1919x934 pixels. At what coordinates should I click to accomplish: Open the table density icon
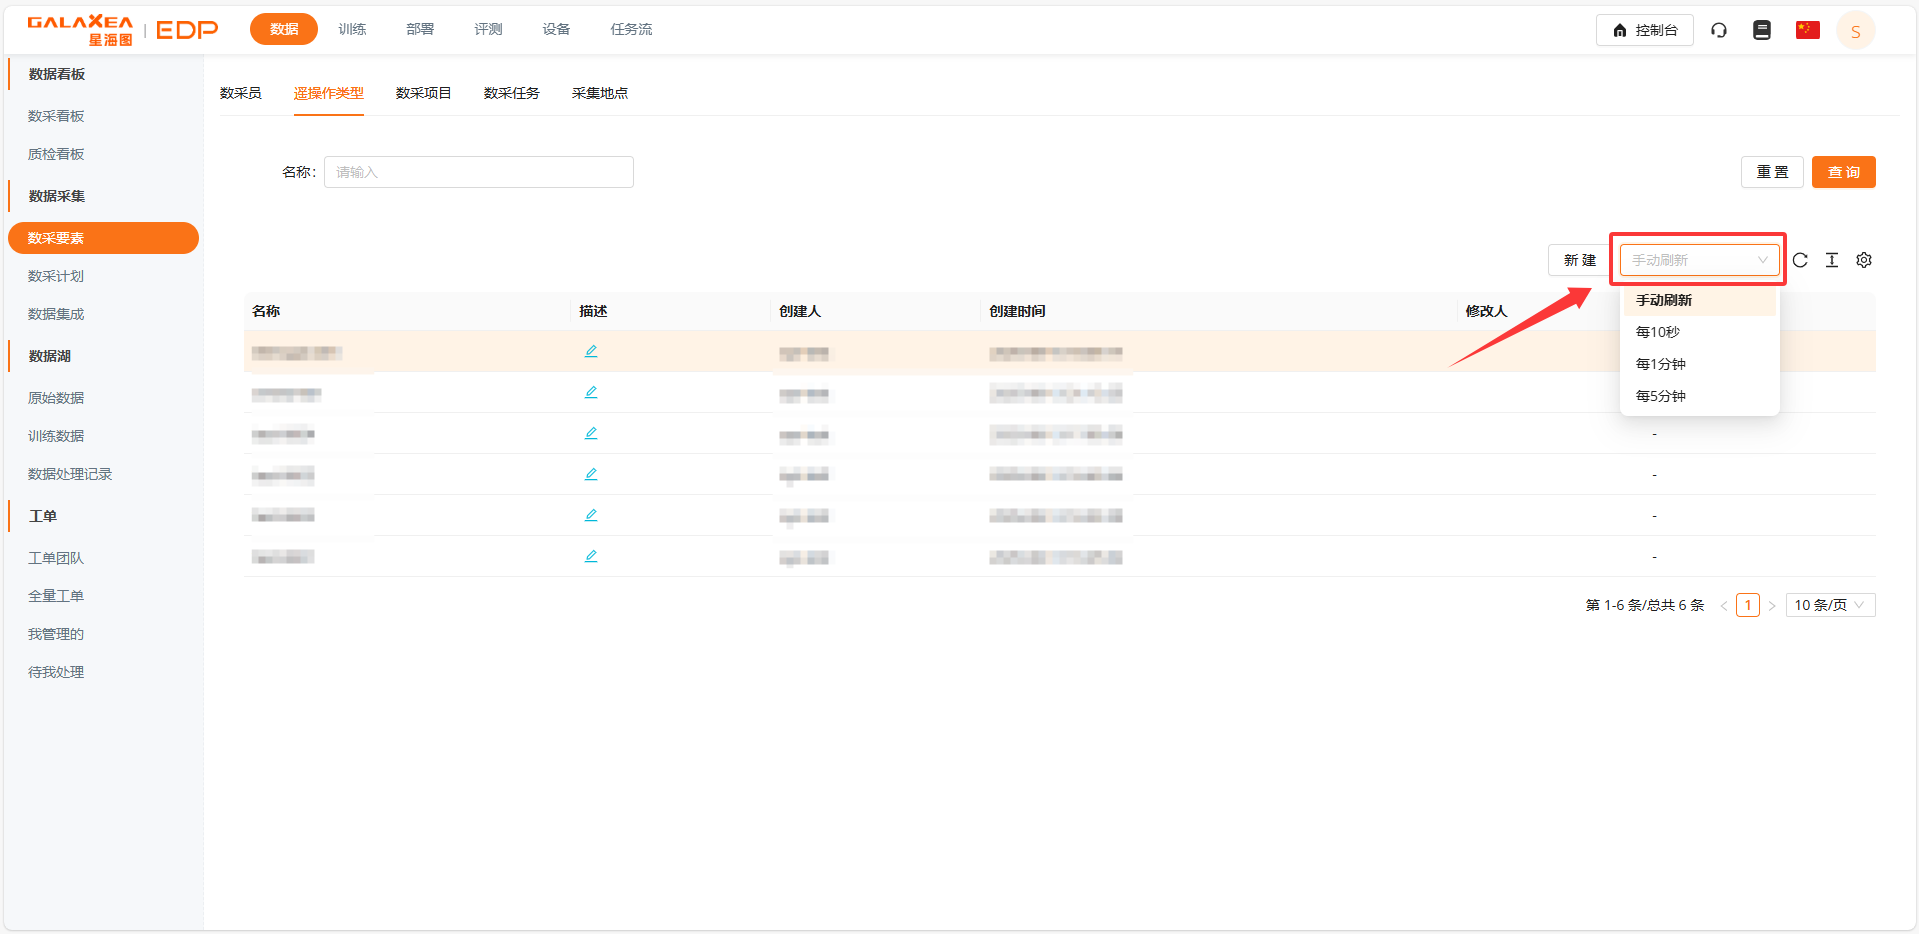(1832, 260)
